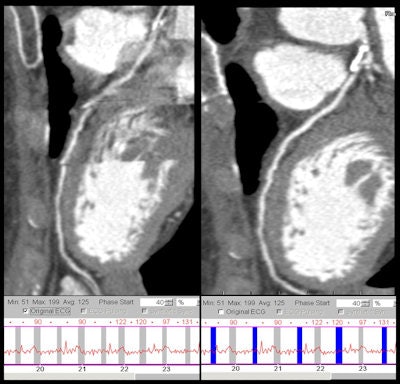Uncheck Original ECG in the left panel

[x=26, y=311]
